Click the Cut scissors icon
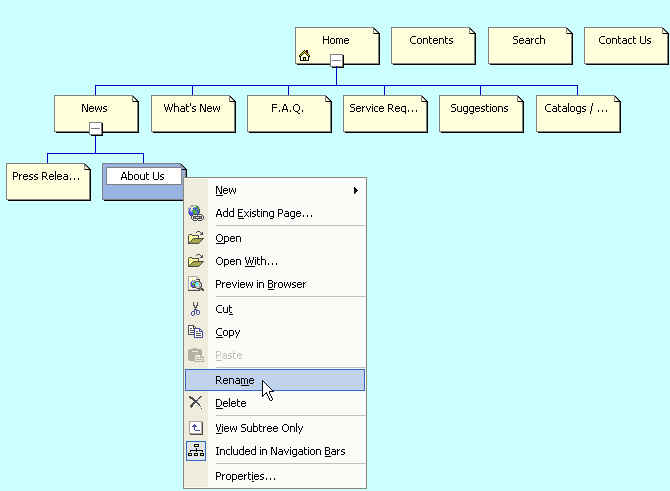 195,309
